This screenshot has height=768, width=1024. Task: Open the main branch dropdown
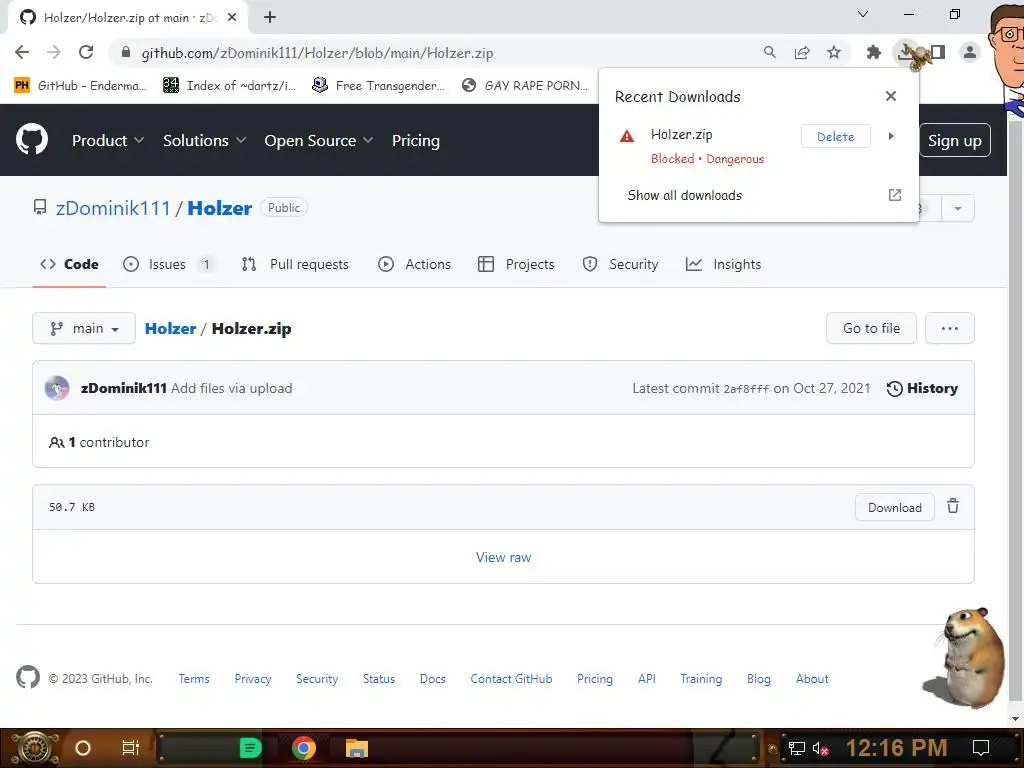pyautogui.click(x=84, y=328)
